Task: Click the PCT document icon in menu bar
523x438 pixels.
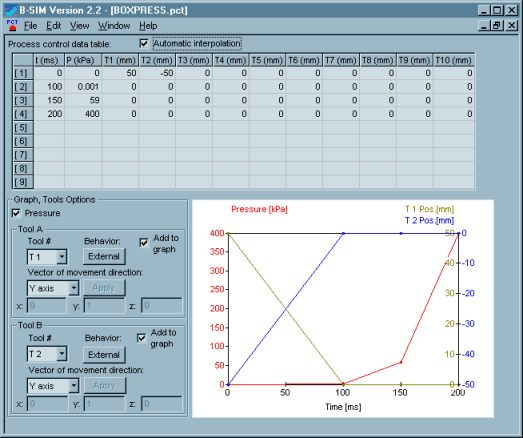Action: click(12, 25)
